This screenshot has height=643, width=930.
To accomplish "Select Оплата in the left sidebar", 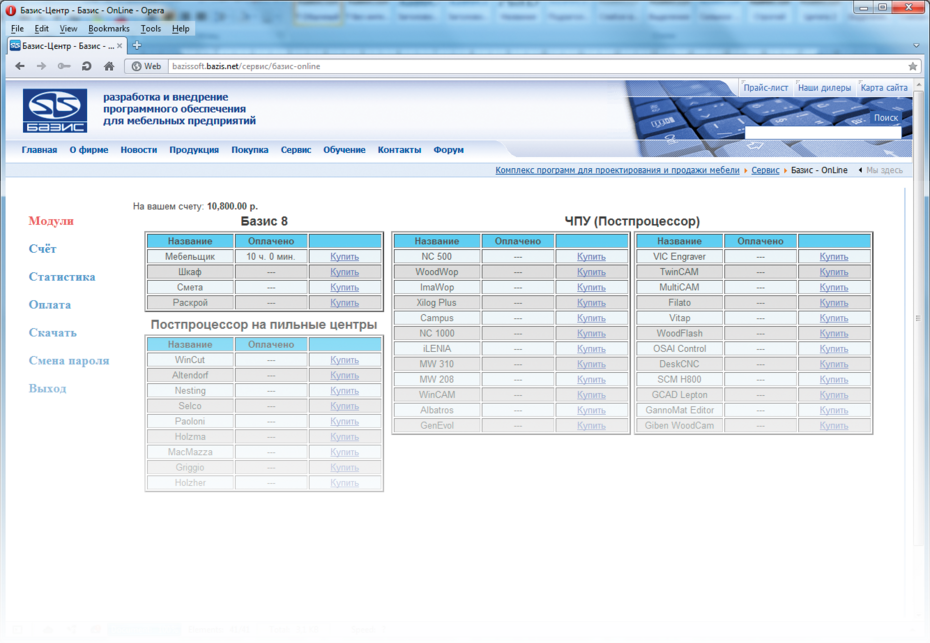I will (50, 305).
